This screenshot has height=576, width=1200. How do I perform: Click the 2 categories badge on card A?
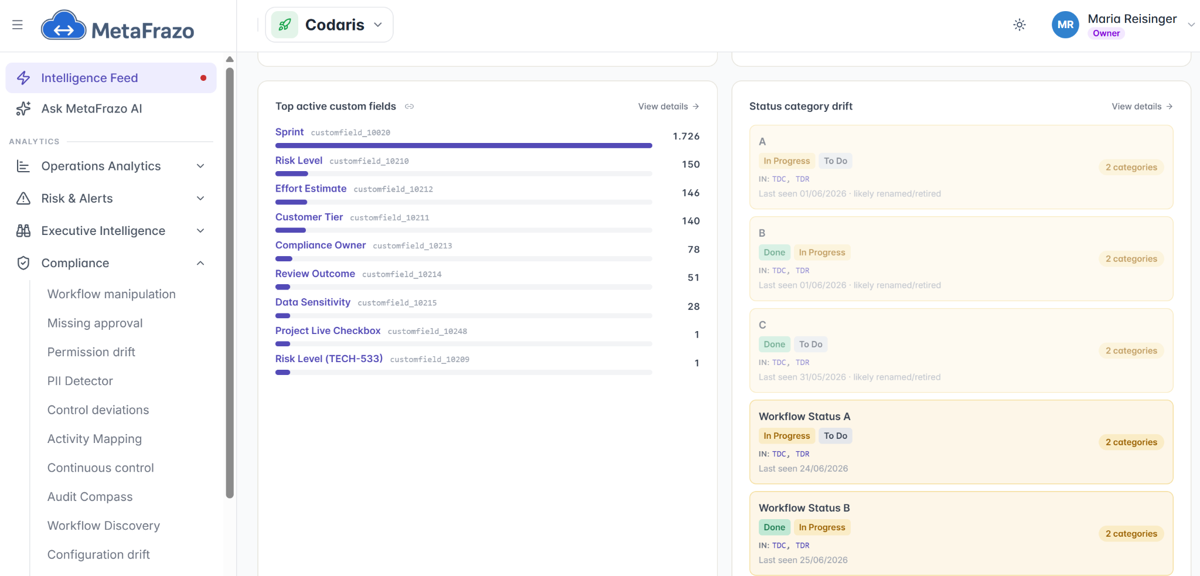pos(1132,167)
